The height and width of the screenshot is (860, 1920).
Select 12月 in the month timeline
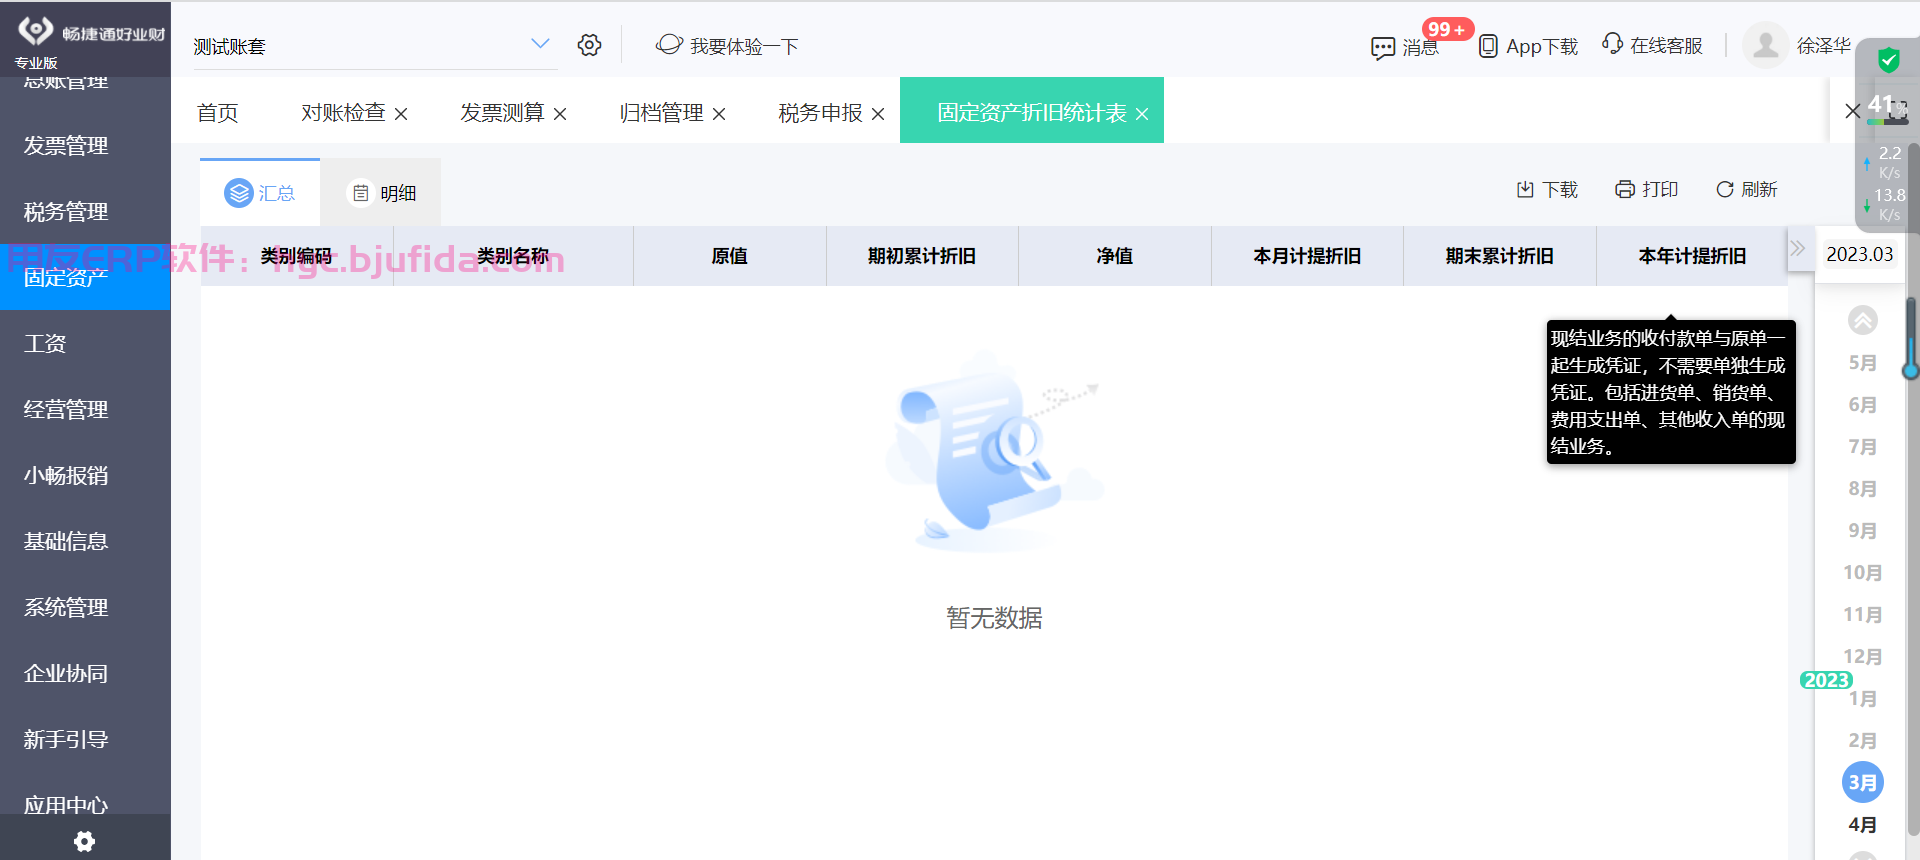(1862, 657)
